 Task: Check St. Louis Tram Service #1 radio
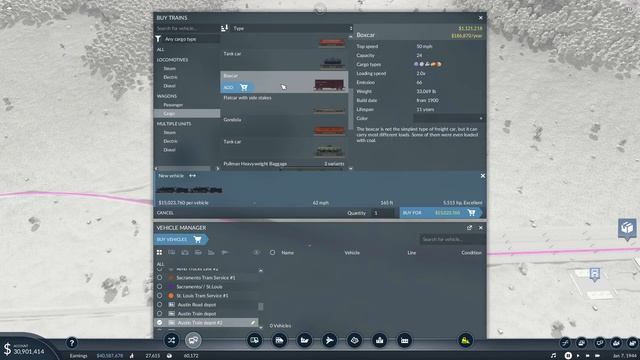pos(160,296)
